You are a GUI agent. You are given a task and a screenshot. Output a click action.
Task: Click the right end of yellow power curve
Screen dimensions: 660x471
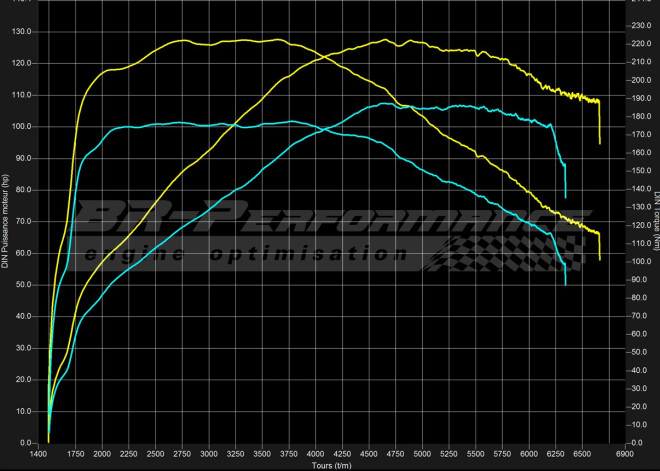point(599,142)
